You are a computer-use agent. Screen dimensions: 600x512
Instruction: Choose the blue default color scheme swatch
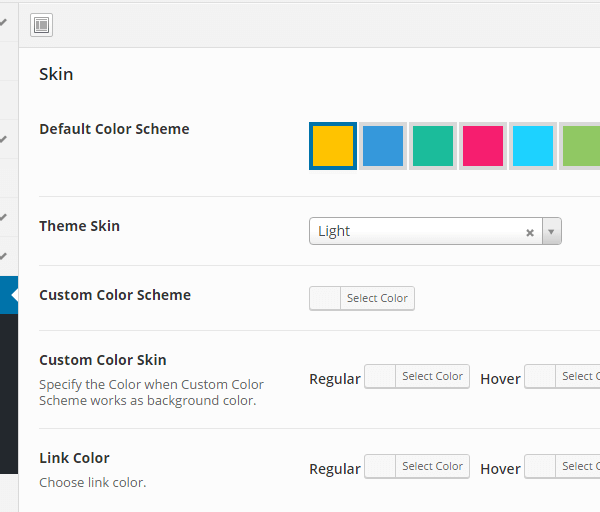point(382,146)
